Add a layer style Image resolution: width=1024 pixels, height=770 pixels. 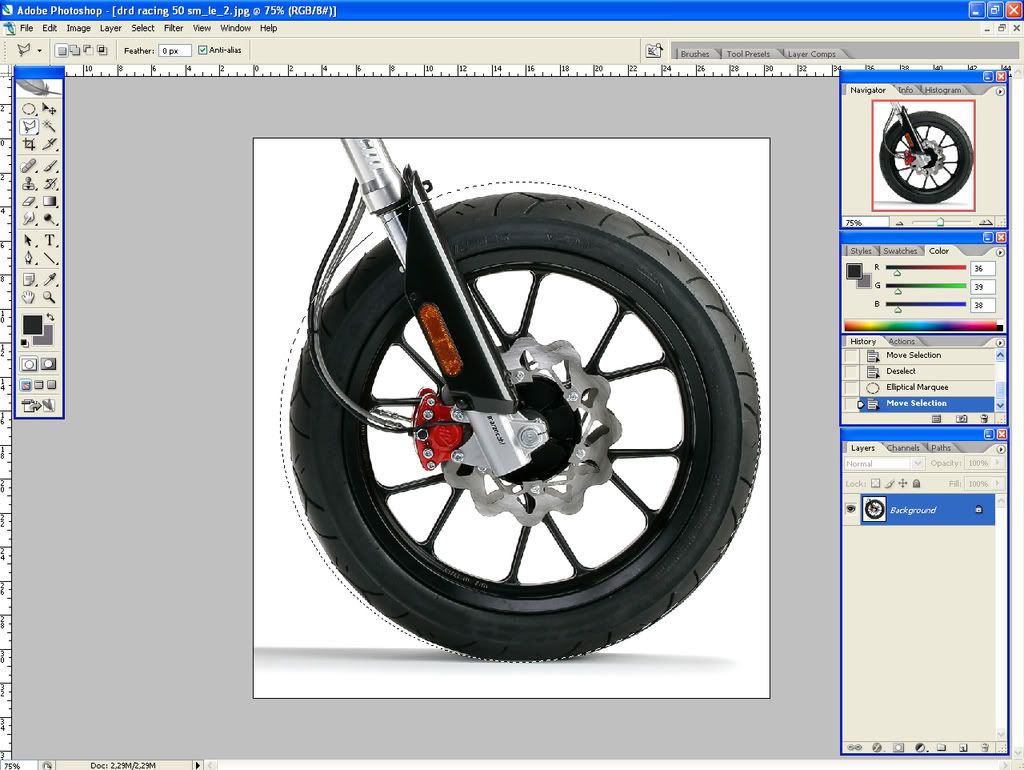click(x=877, y=747)
